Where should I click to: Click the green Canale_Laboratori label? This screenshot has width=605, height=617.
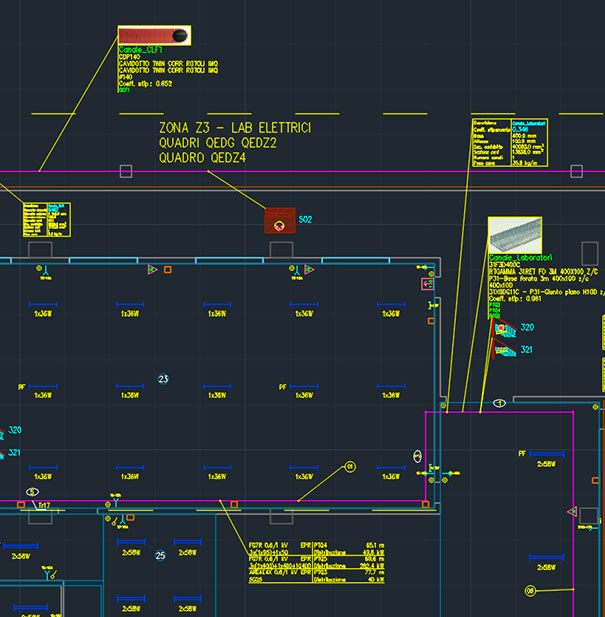click(520, 258)
